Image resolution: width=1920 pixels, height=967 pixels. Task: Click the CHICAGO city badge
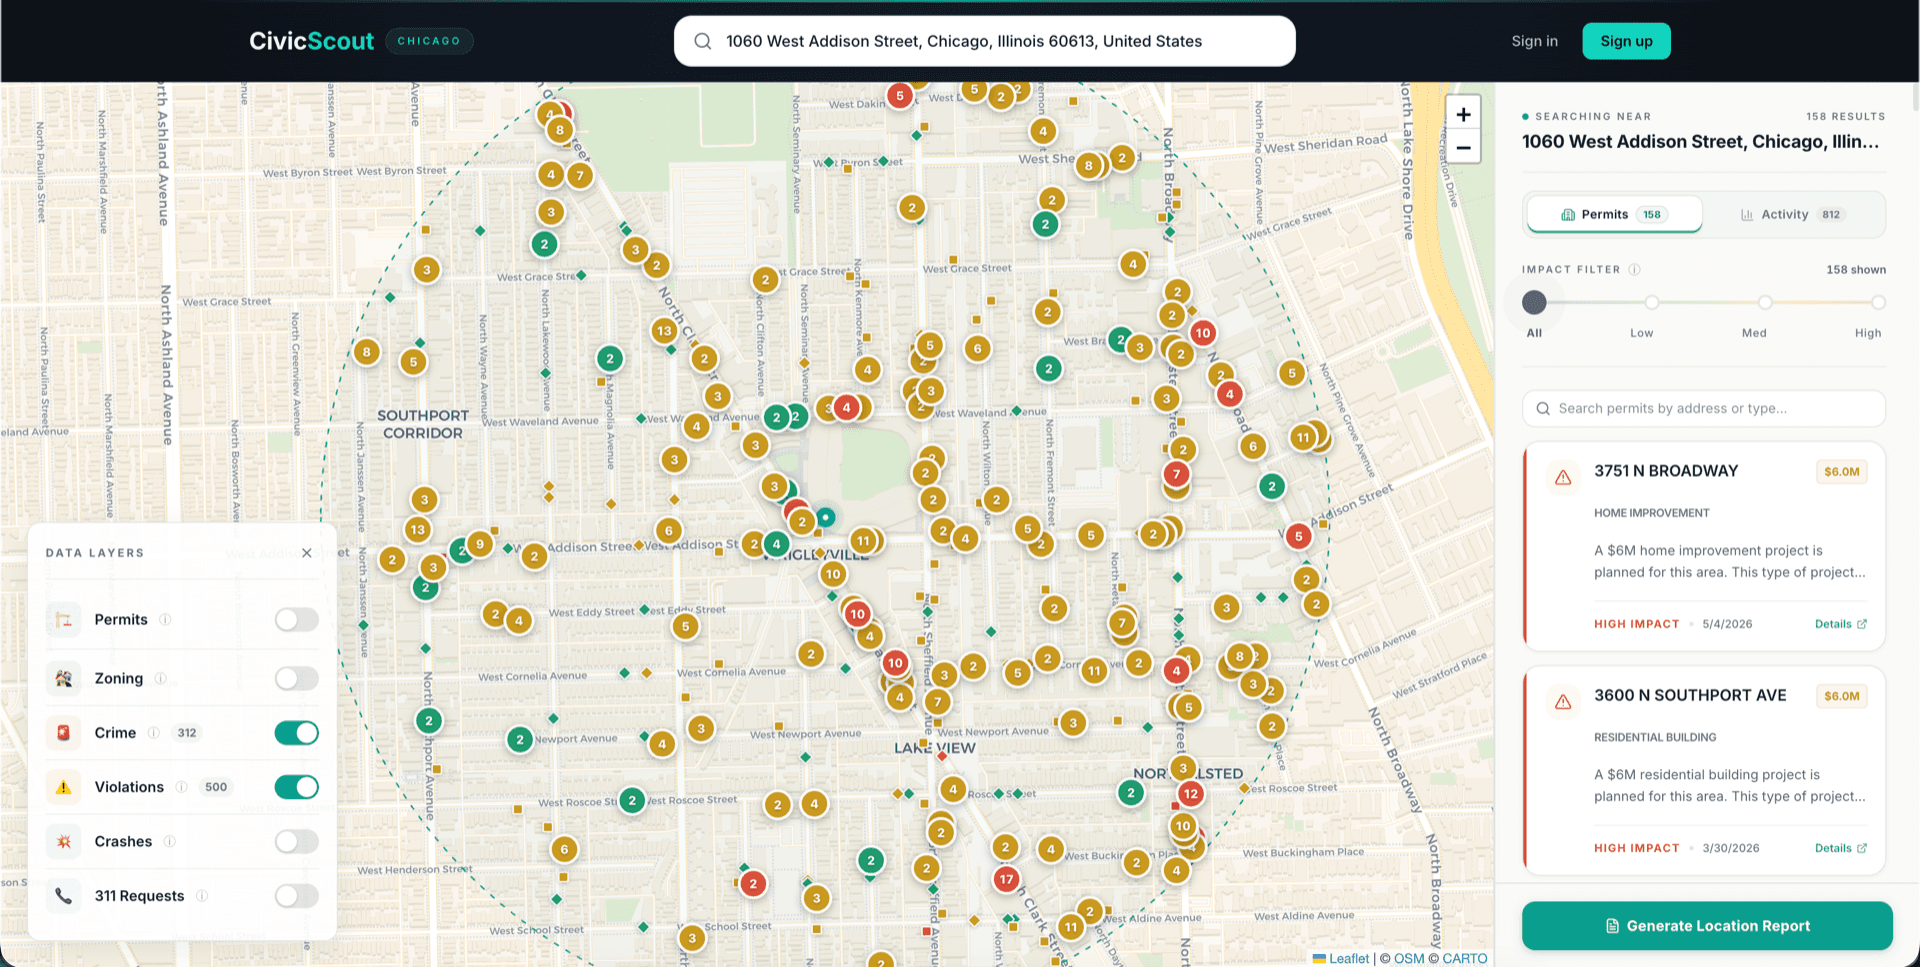(x=429, y=41)
